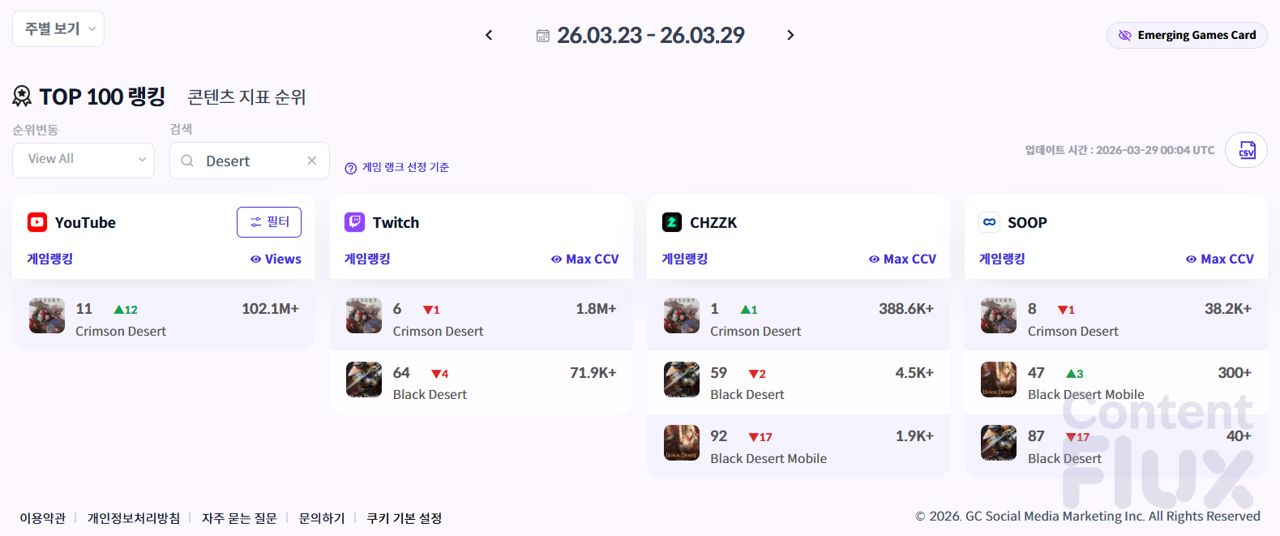Toggle the Emerging Games Card visibility

pos(1186,35)
